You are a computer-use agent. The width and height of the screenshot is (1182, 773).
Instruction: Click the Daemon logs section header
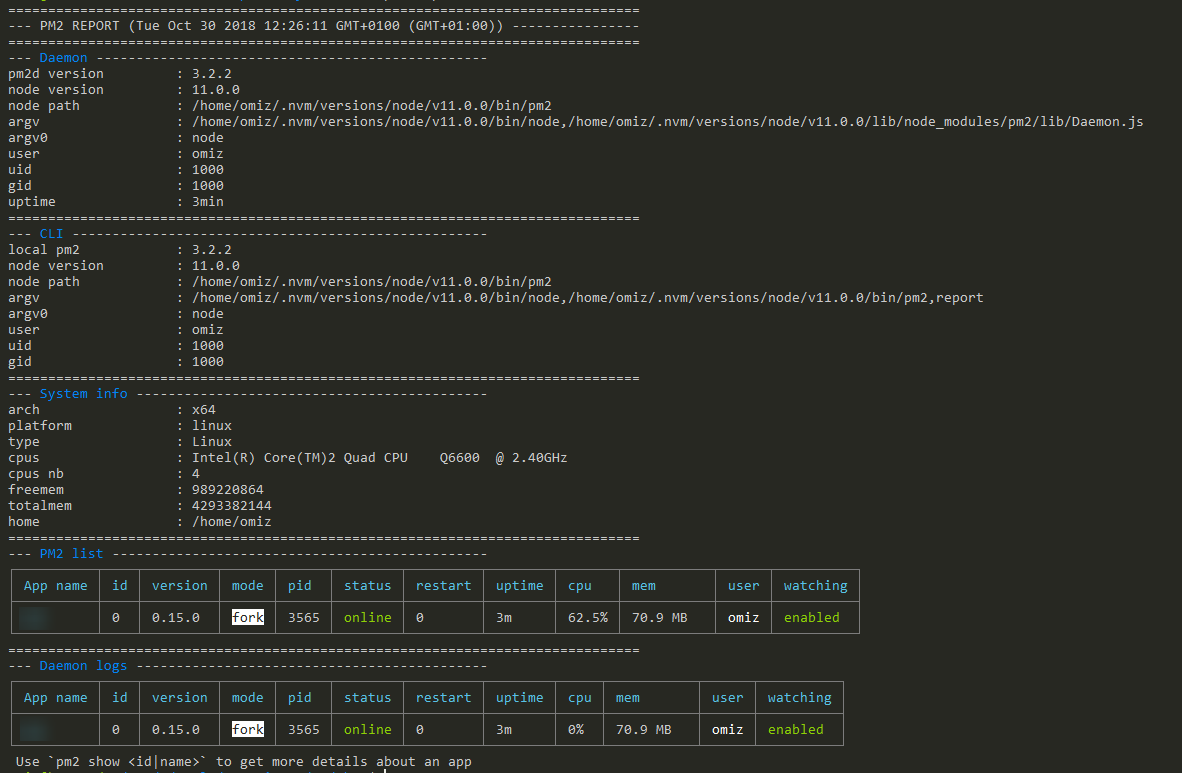coord(83,665)
